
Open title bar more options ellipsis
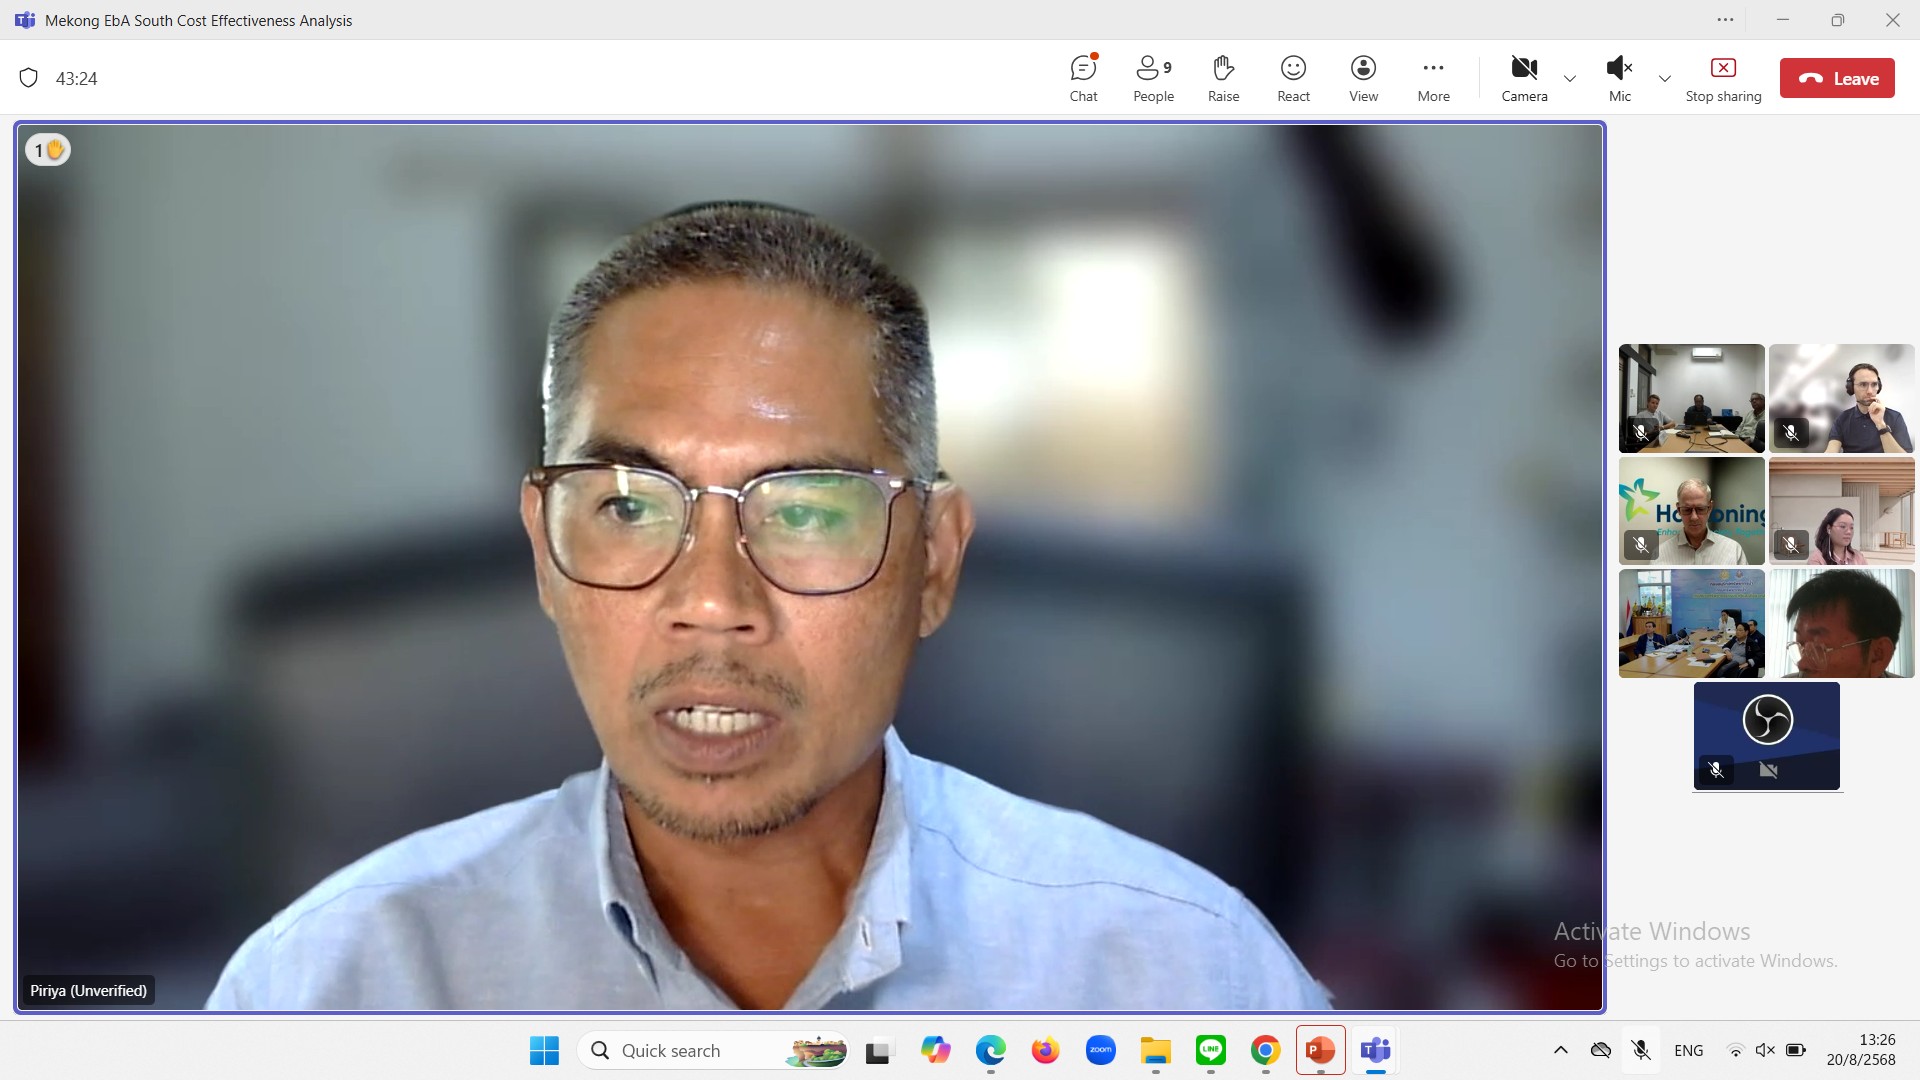[x=1725, y=20]
